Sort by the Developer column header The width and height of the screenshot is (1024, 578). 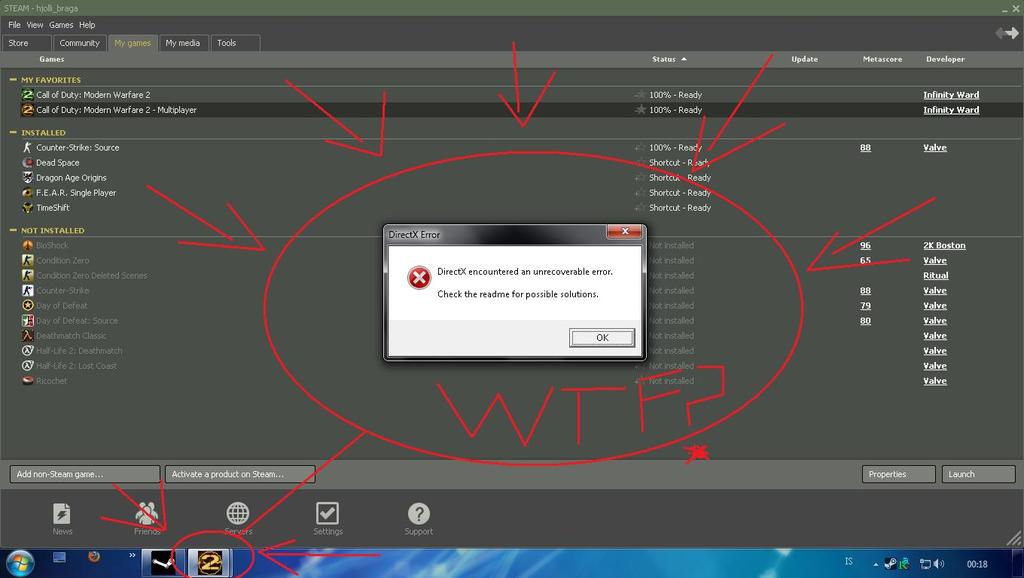945,59
